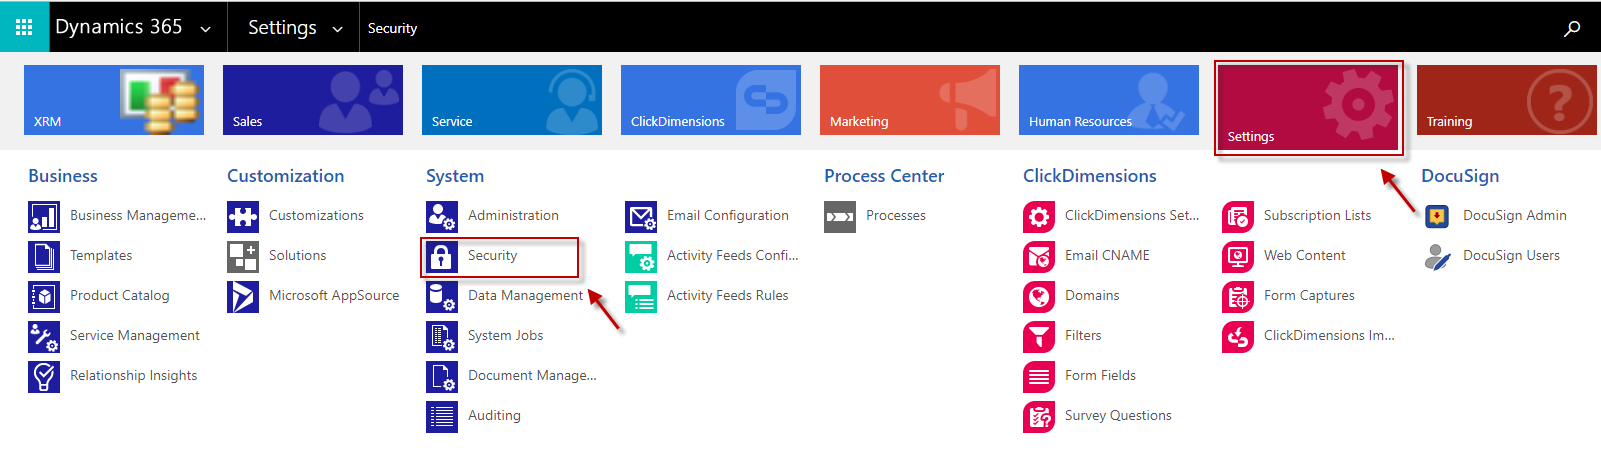Click the Processes icon
The image size is (1601, 450).
click(840, 217)
